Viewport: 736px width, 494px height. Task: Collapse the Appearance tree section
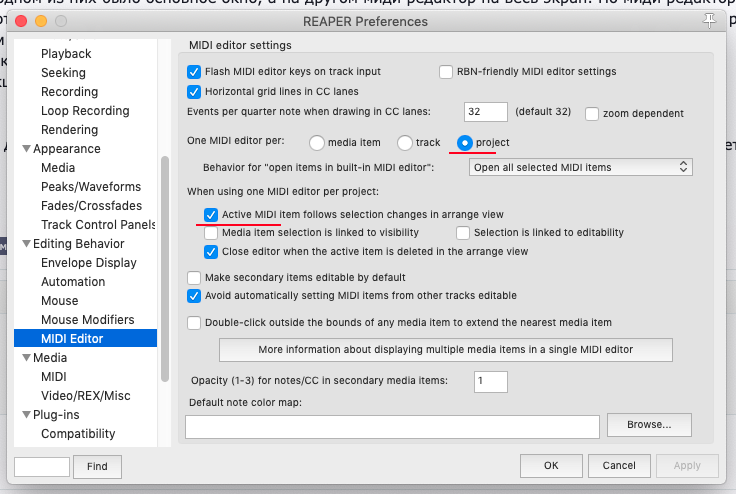tap(27, 148)
